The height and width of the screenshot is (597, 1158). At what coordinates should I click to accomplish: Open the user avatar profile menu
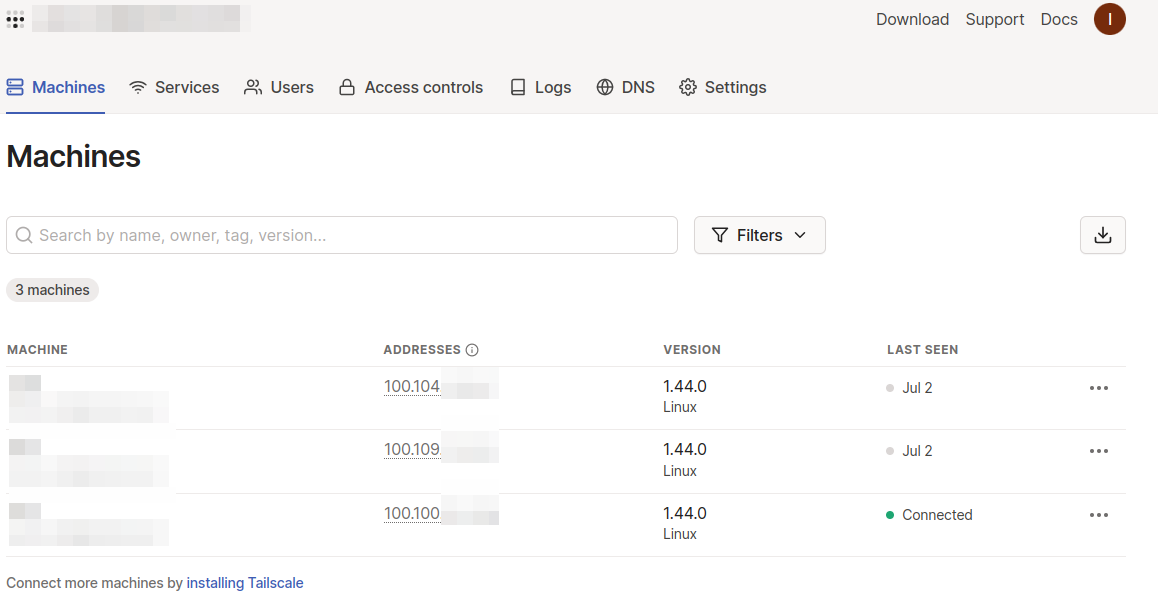pos(1109,19)
